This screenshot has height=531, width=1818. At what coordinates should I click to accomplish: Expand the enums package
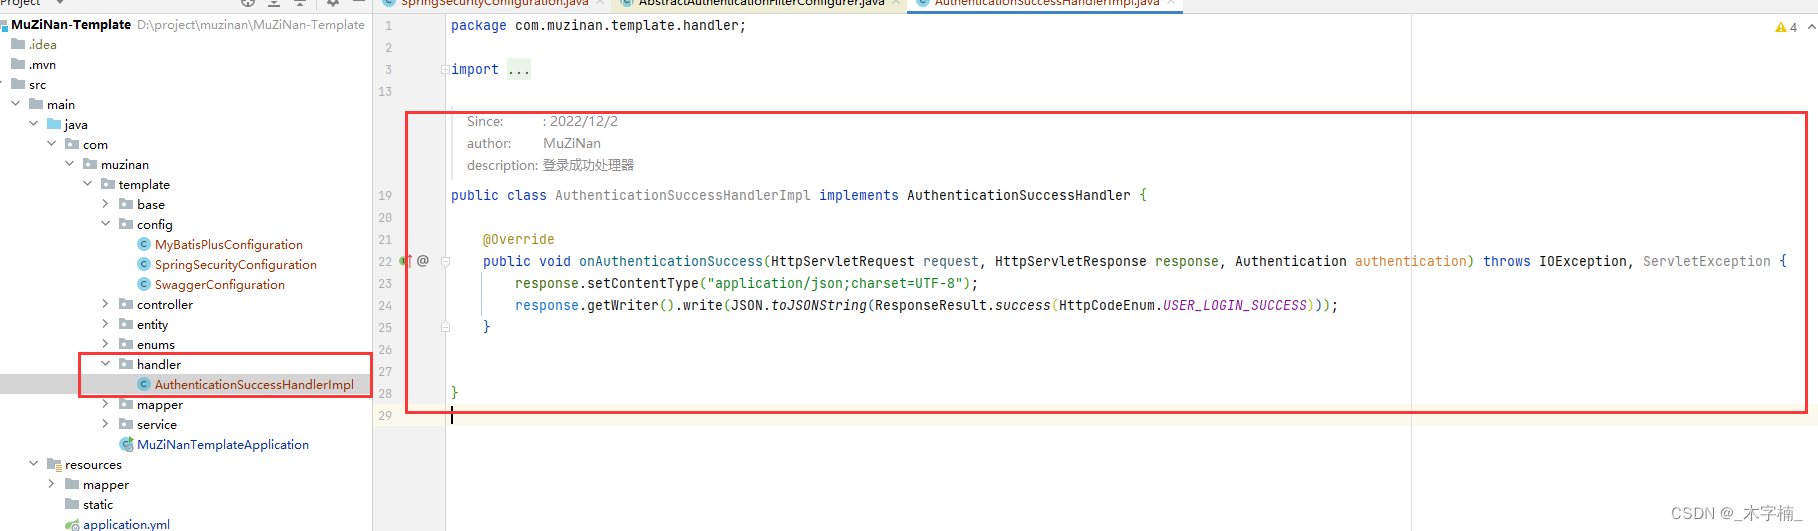point(106,344)
